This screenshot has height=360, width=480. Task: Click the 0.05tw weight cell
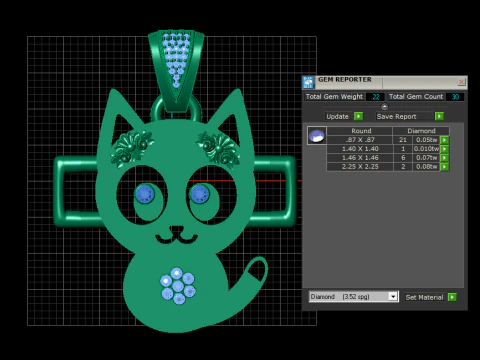coord(426,140)
